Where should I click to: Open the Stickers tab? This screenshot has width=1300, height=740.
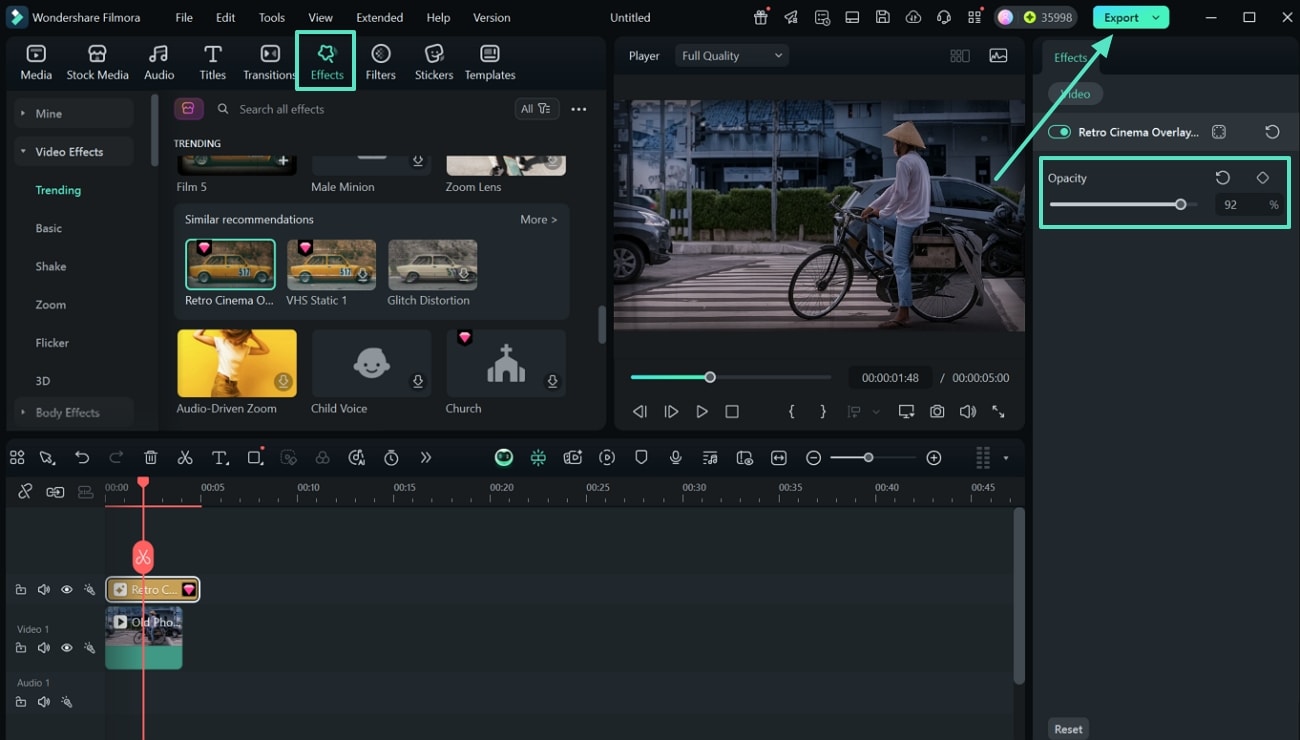click(434, 62)
